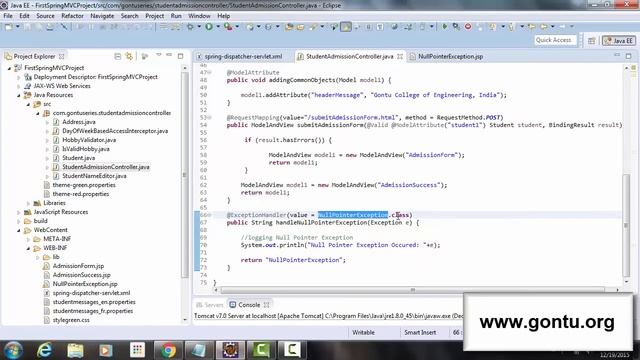
Task: Select DayOfWeekBasedAccessInterceptor.java file
Action: pos(115,131)
